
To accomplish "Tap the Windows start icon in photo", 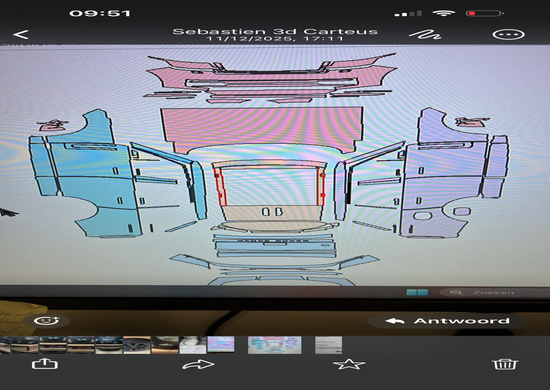I will 417,292.
